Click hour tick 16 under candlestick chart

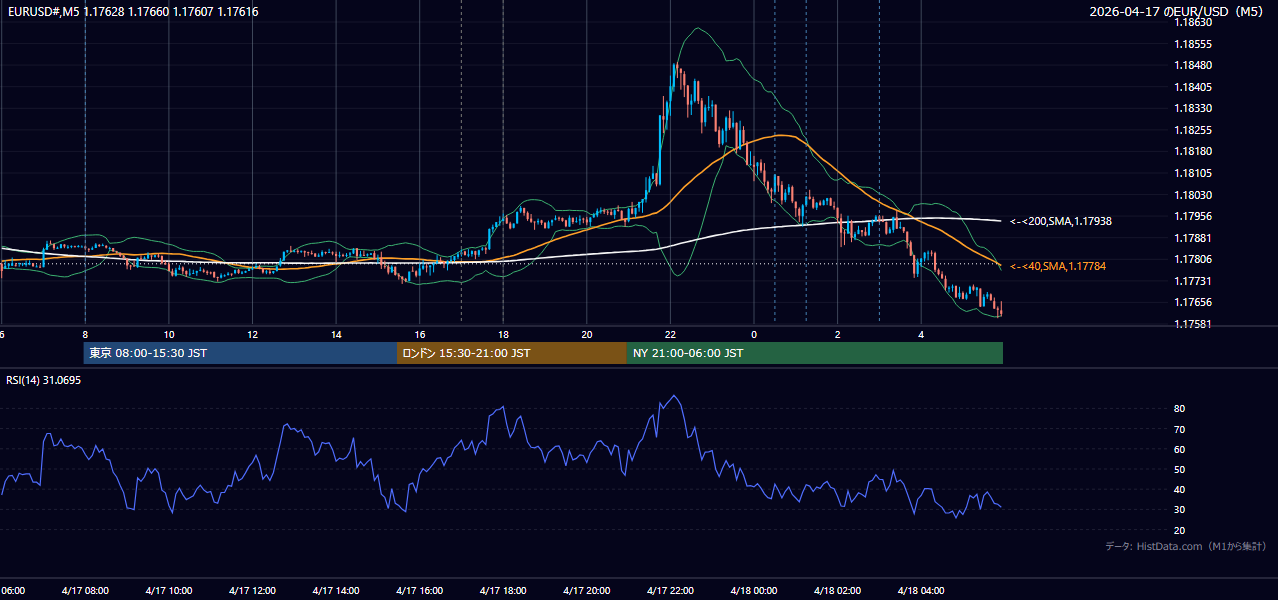point(419,335)
